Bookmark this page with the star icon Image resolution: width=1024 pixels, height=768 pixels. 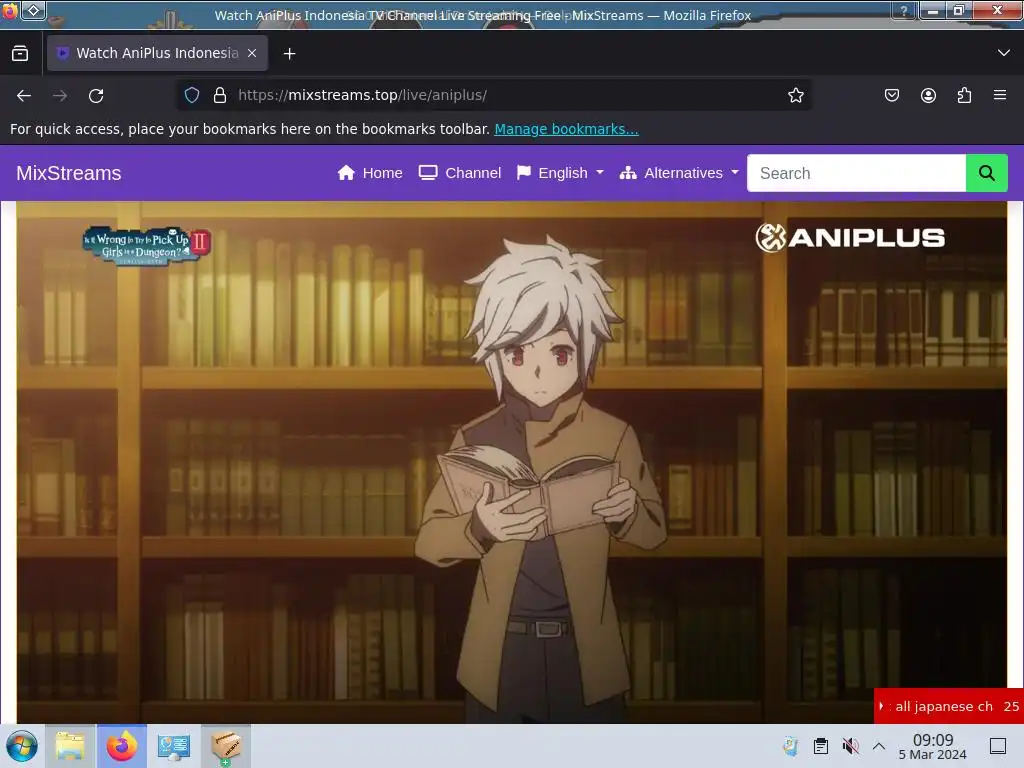tap(795, 95)
